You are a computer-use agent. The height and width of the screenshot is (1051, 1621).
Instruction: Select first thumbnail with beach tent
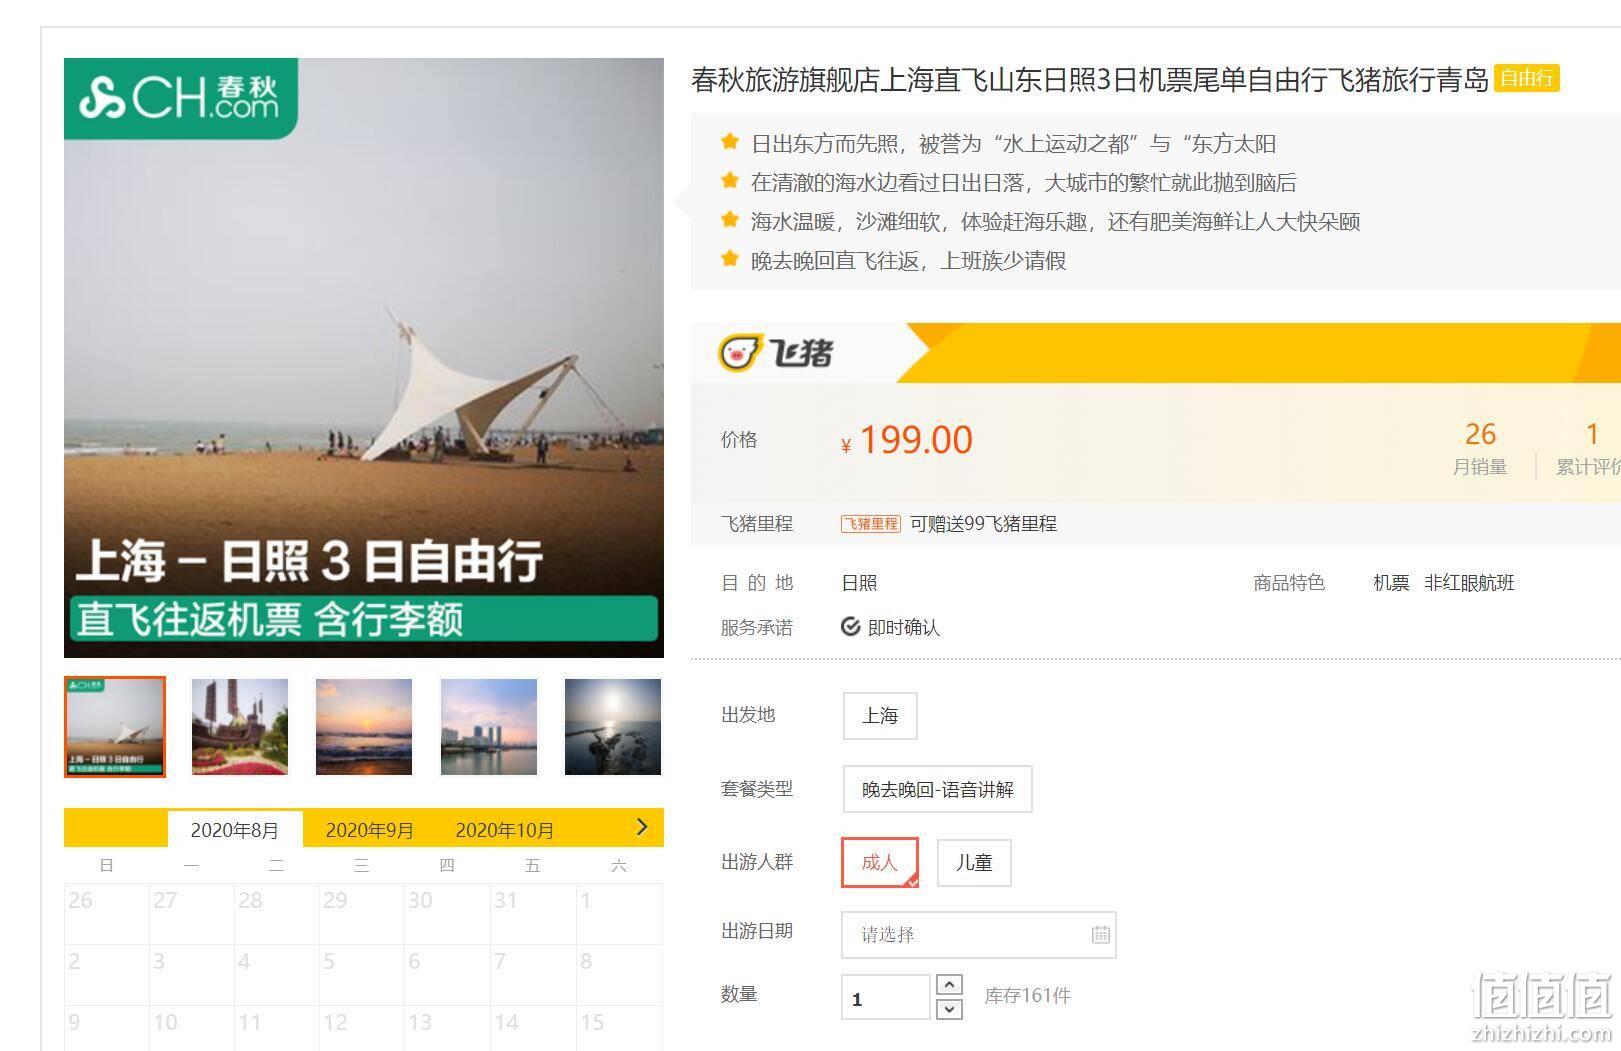[x=115, y=727]
